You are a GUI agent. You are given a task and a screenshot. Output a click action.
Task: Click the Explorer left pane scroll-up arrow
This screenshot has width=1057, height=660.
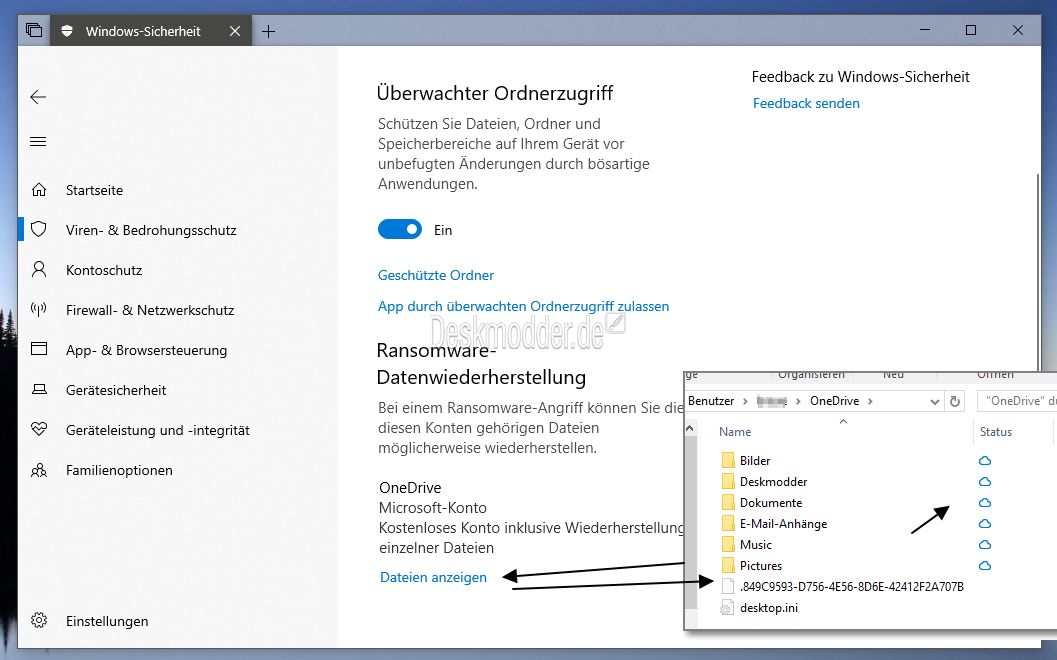(x=690, y=429)
